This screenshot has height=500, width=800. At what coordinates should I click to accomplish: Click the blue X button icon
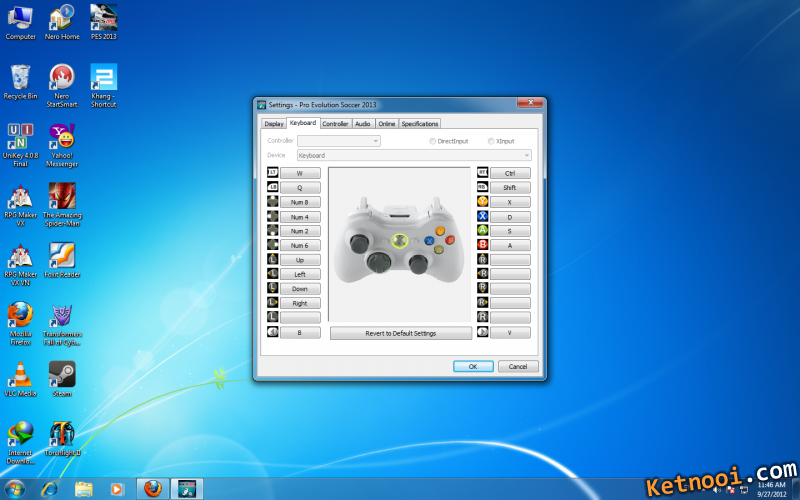point(482,216)
